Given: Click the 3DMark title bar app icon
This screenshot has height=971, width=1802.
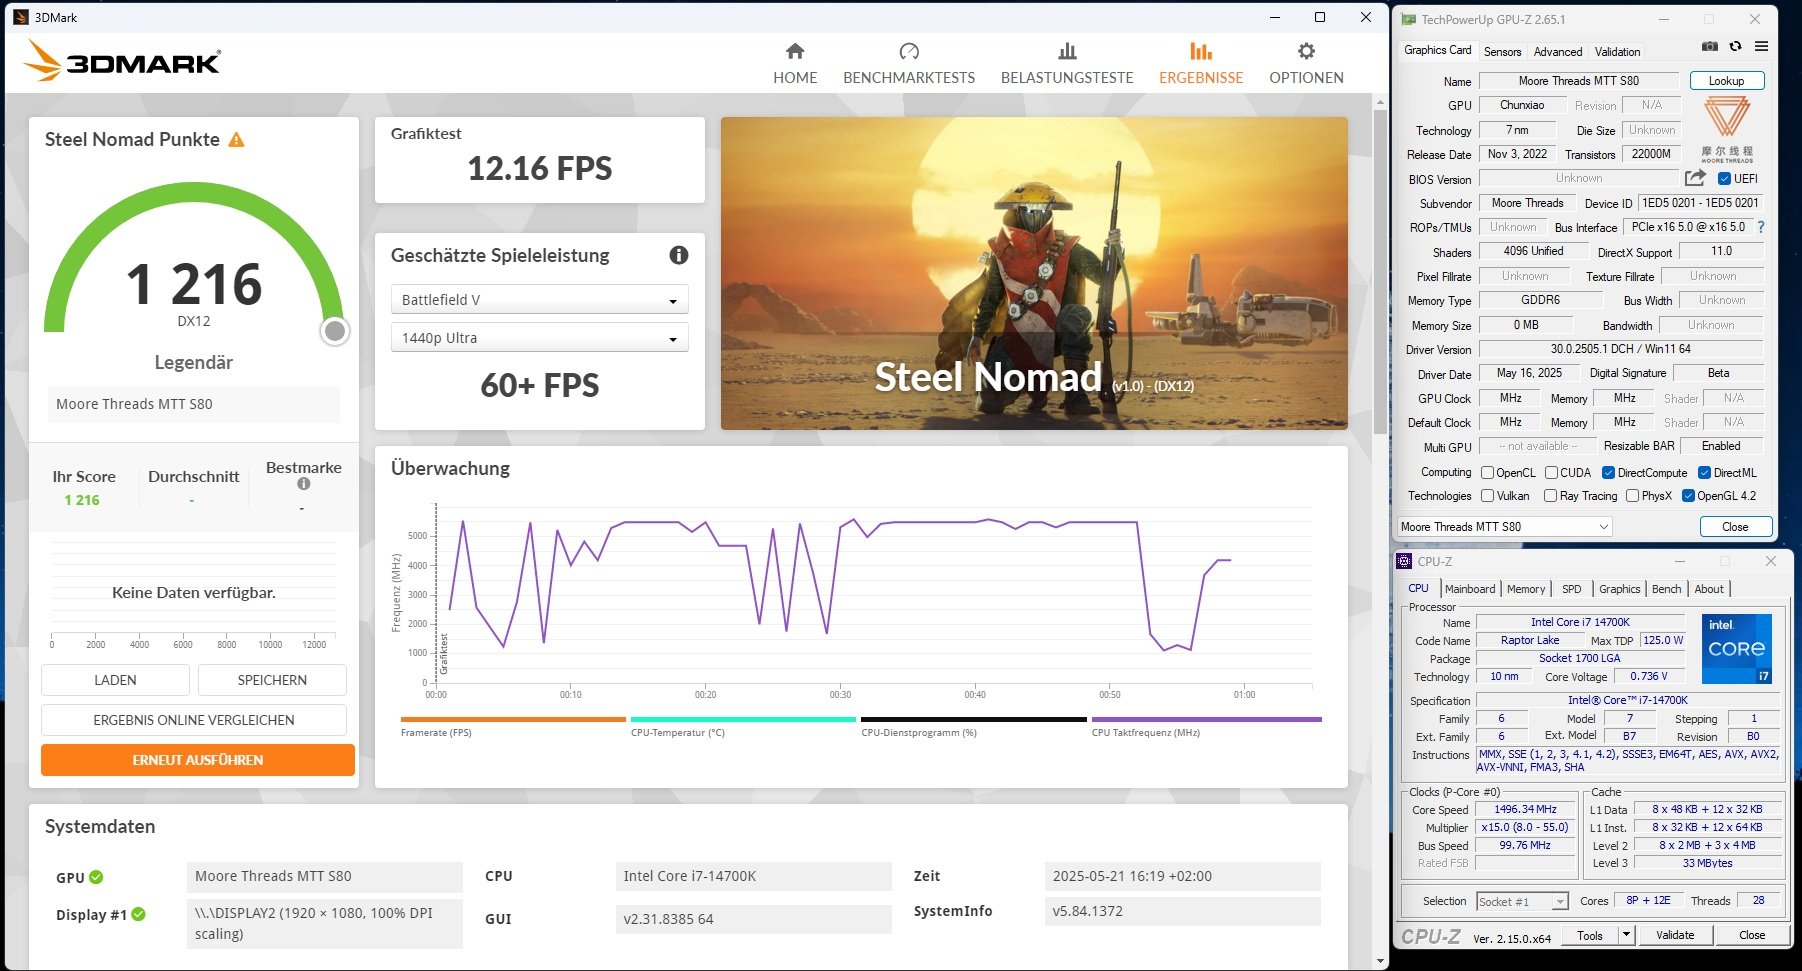Looking at the screenshot, I should pos(21,17).
